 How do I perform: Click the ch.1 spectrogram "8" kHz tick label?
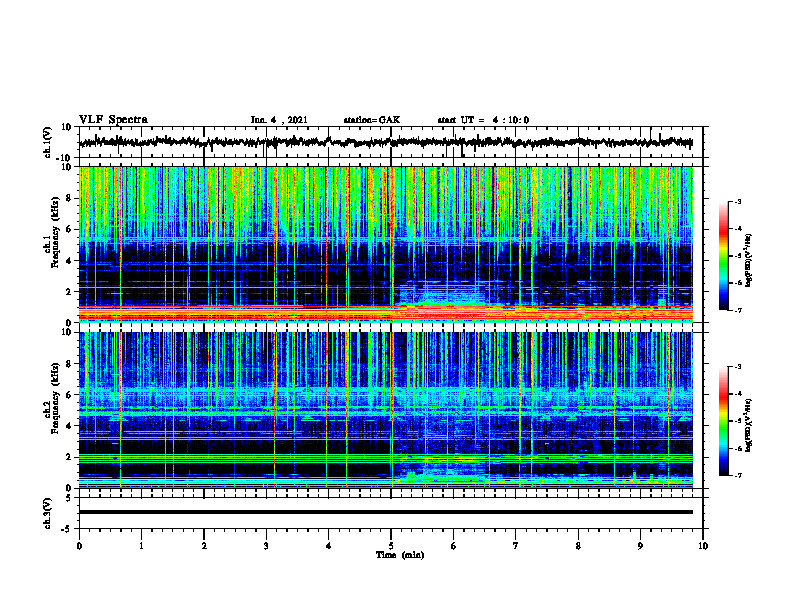click(x=69, y=198)
